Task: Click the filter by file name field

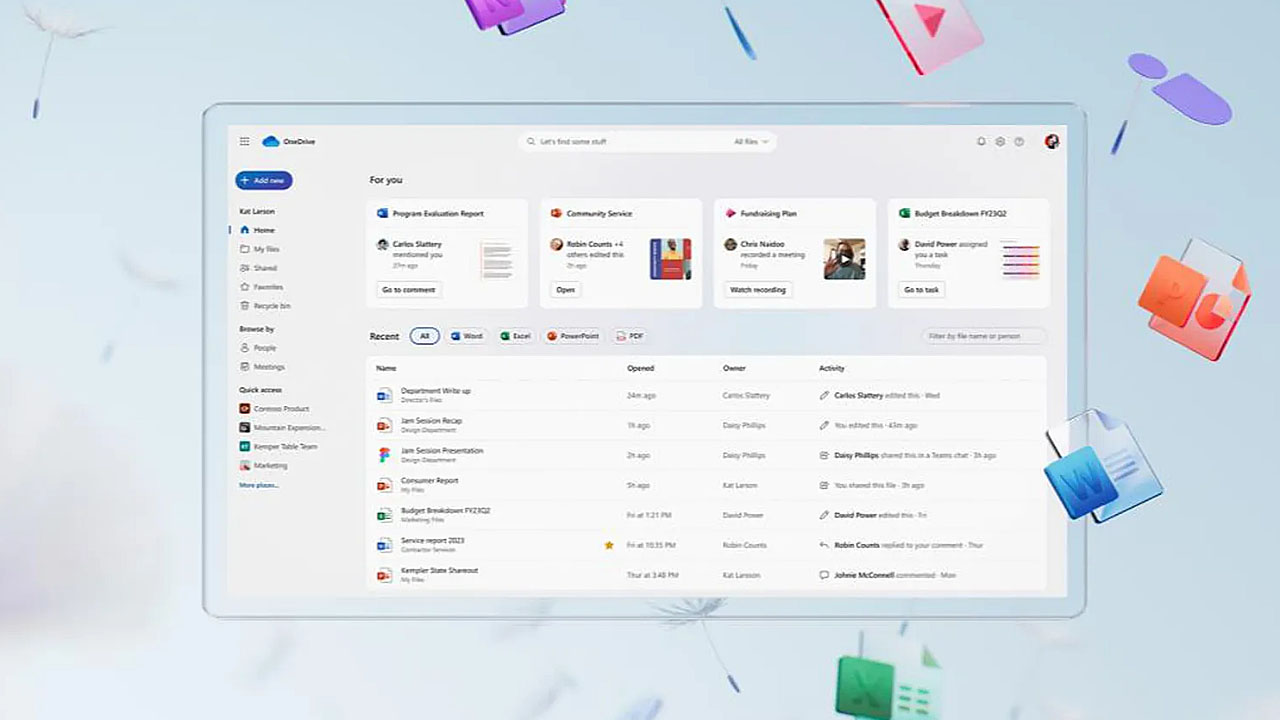Action: click(984, 336)
